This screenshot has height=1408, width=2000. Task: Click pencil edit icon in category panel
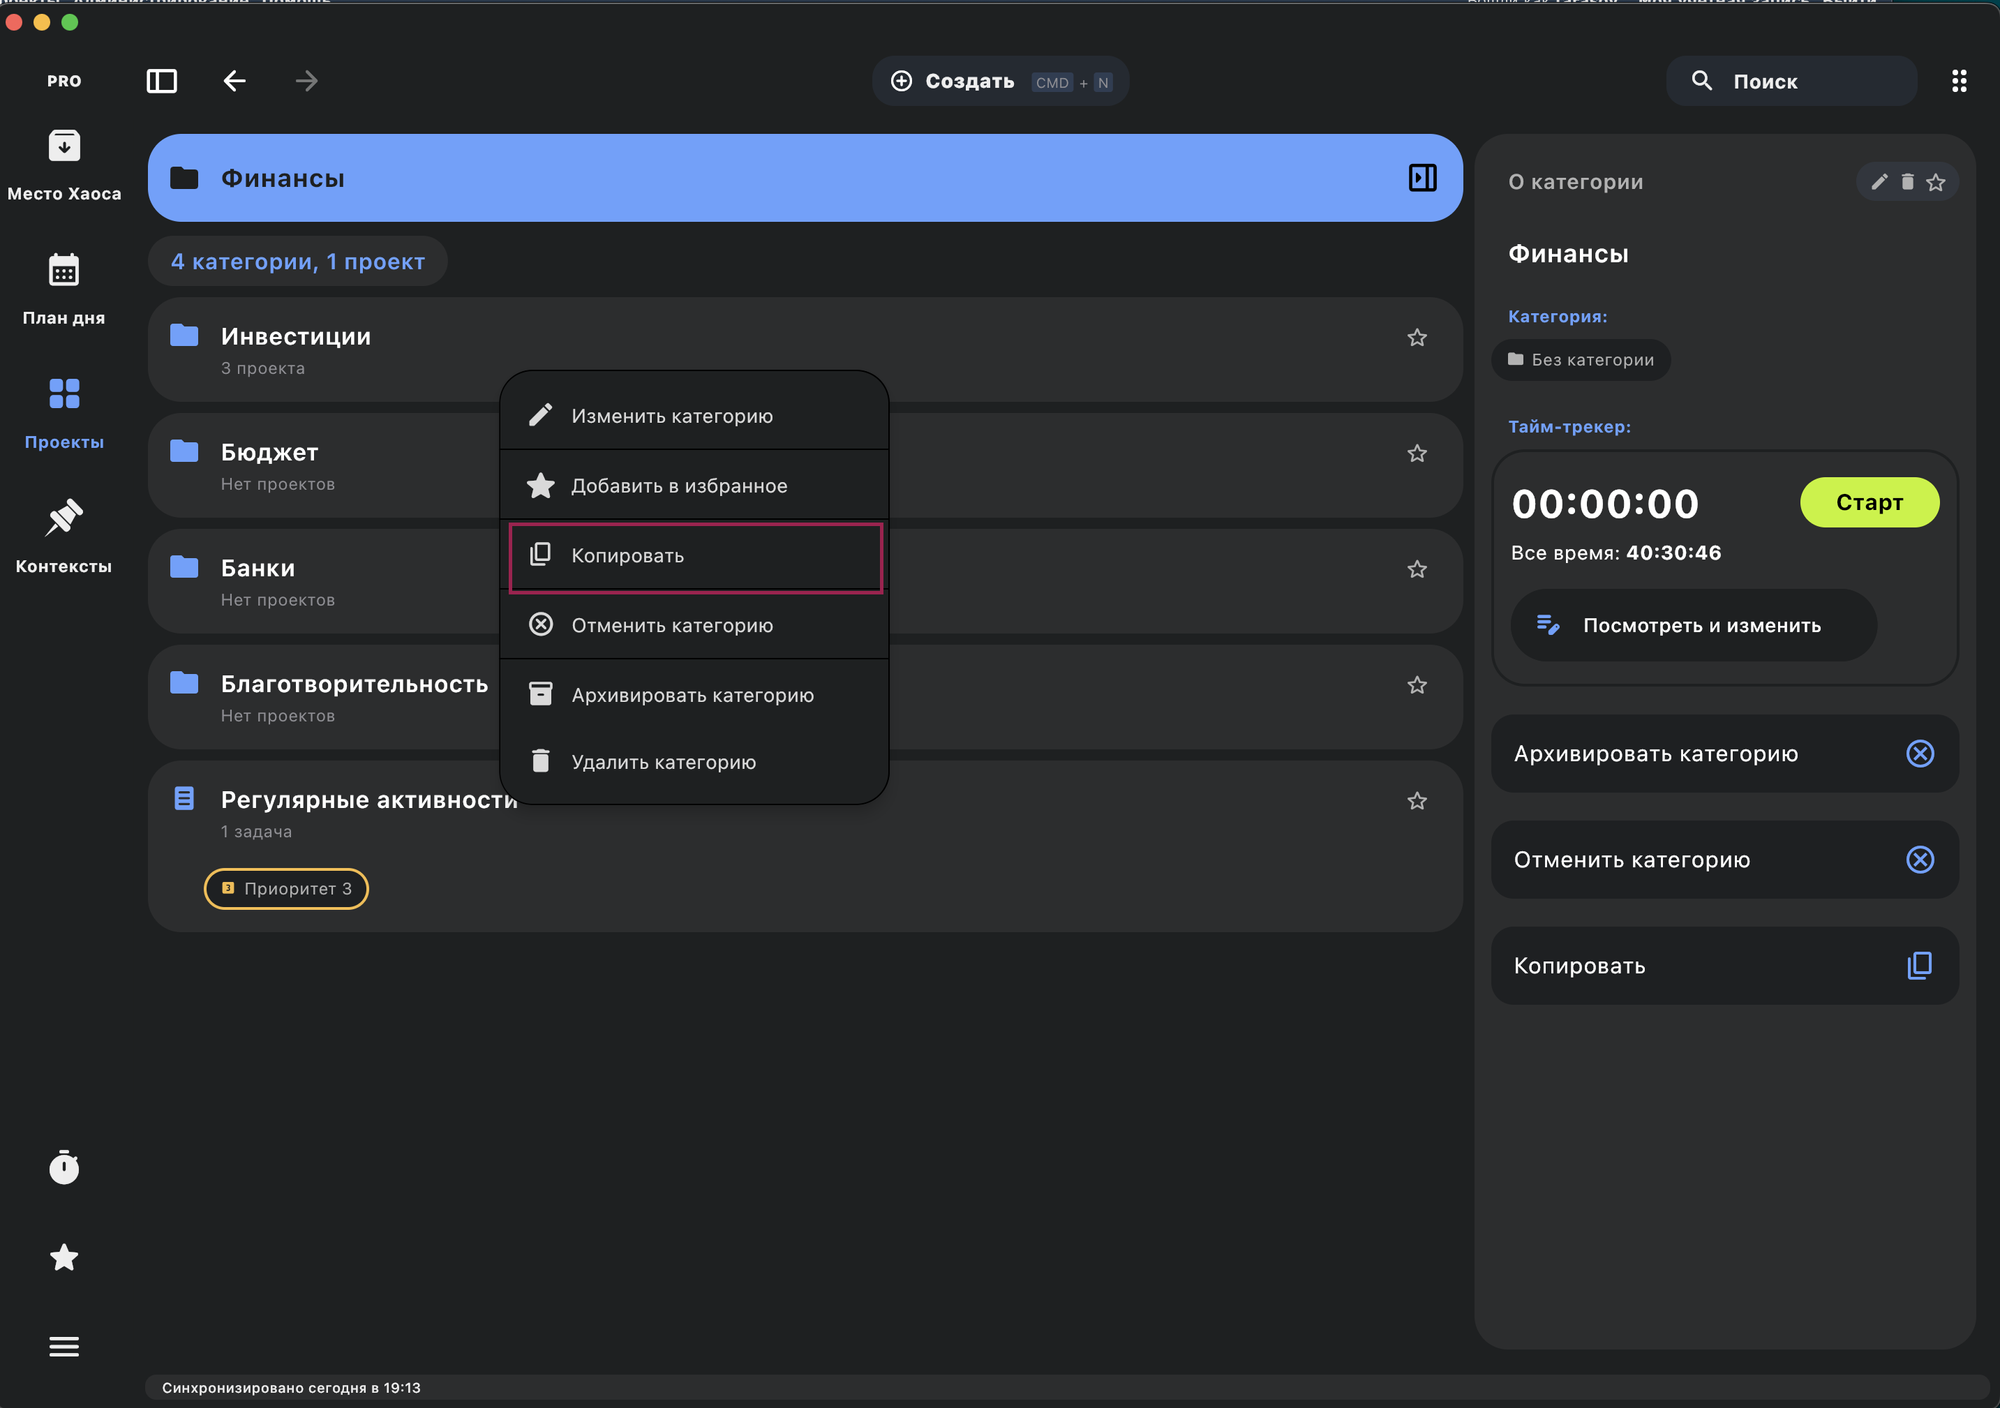click(x=1879, y=182)
